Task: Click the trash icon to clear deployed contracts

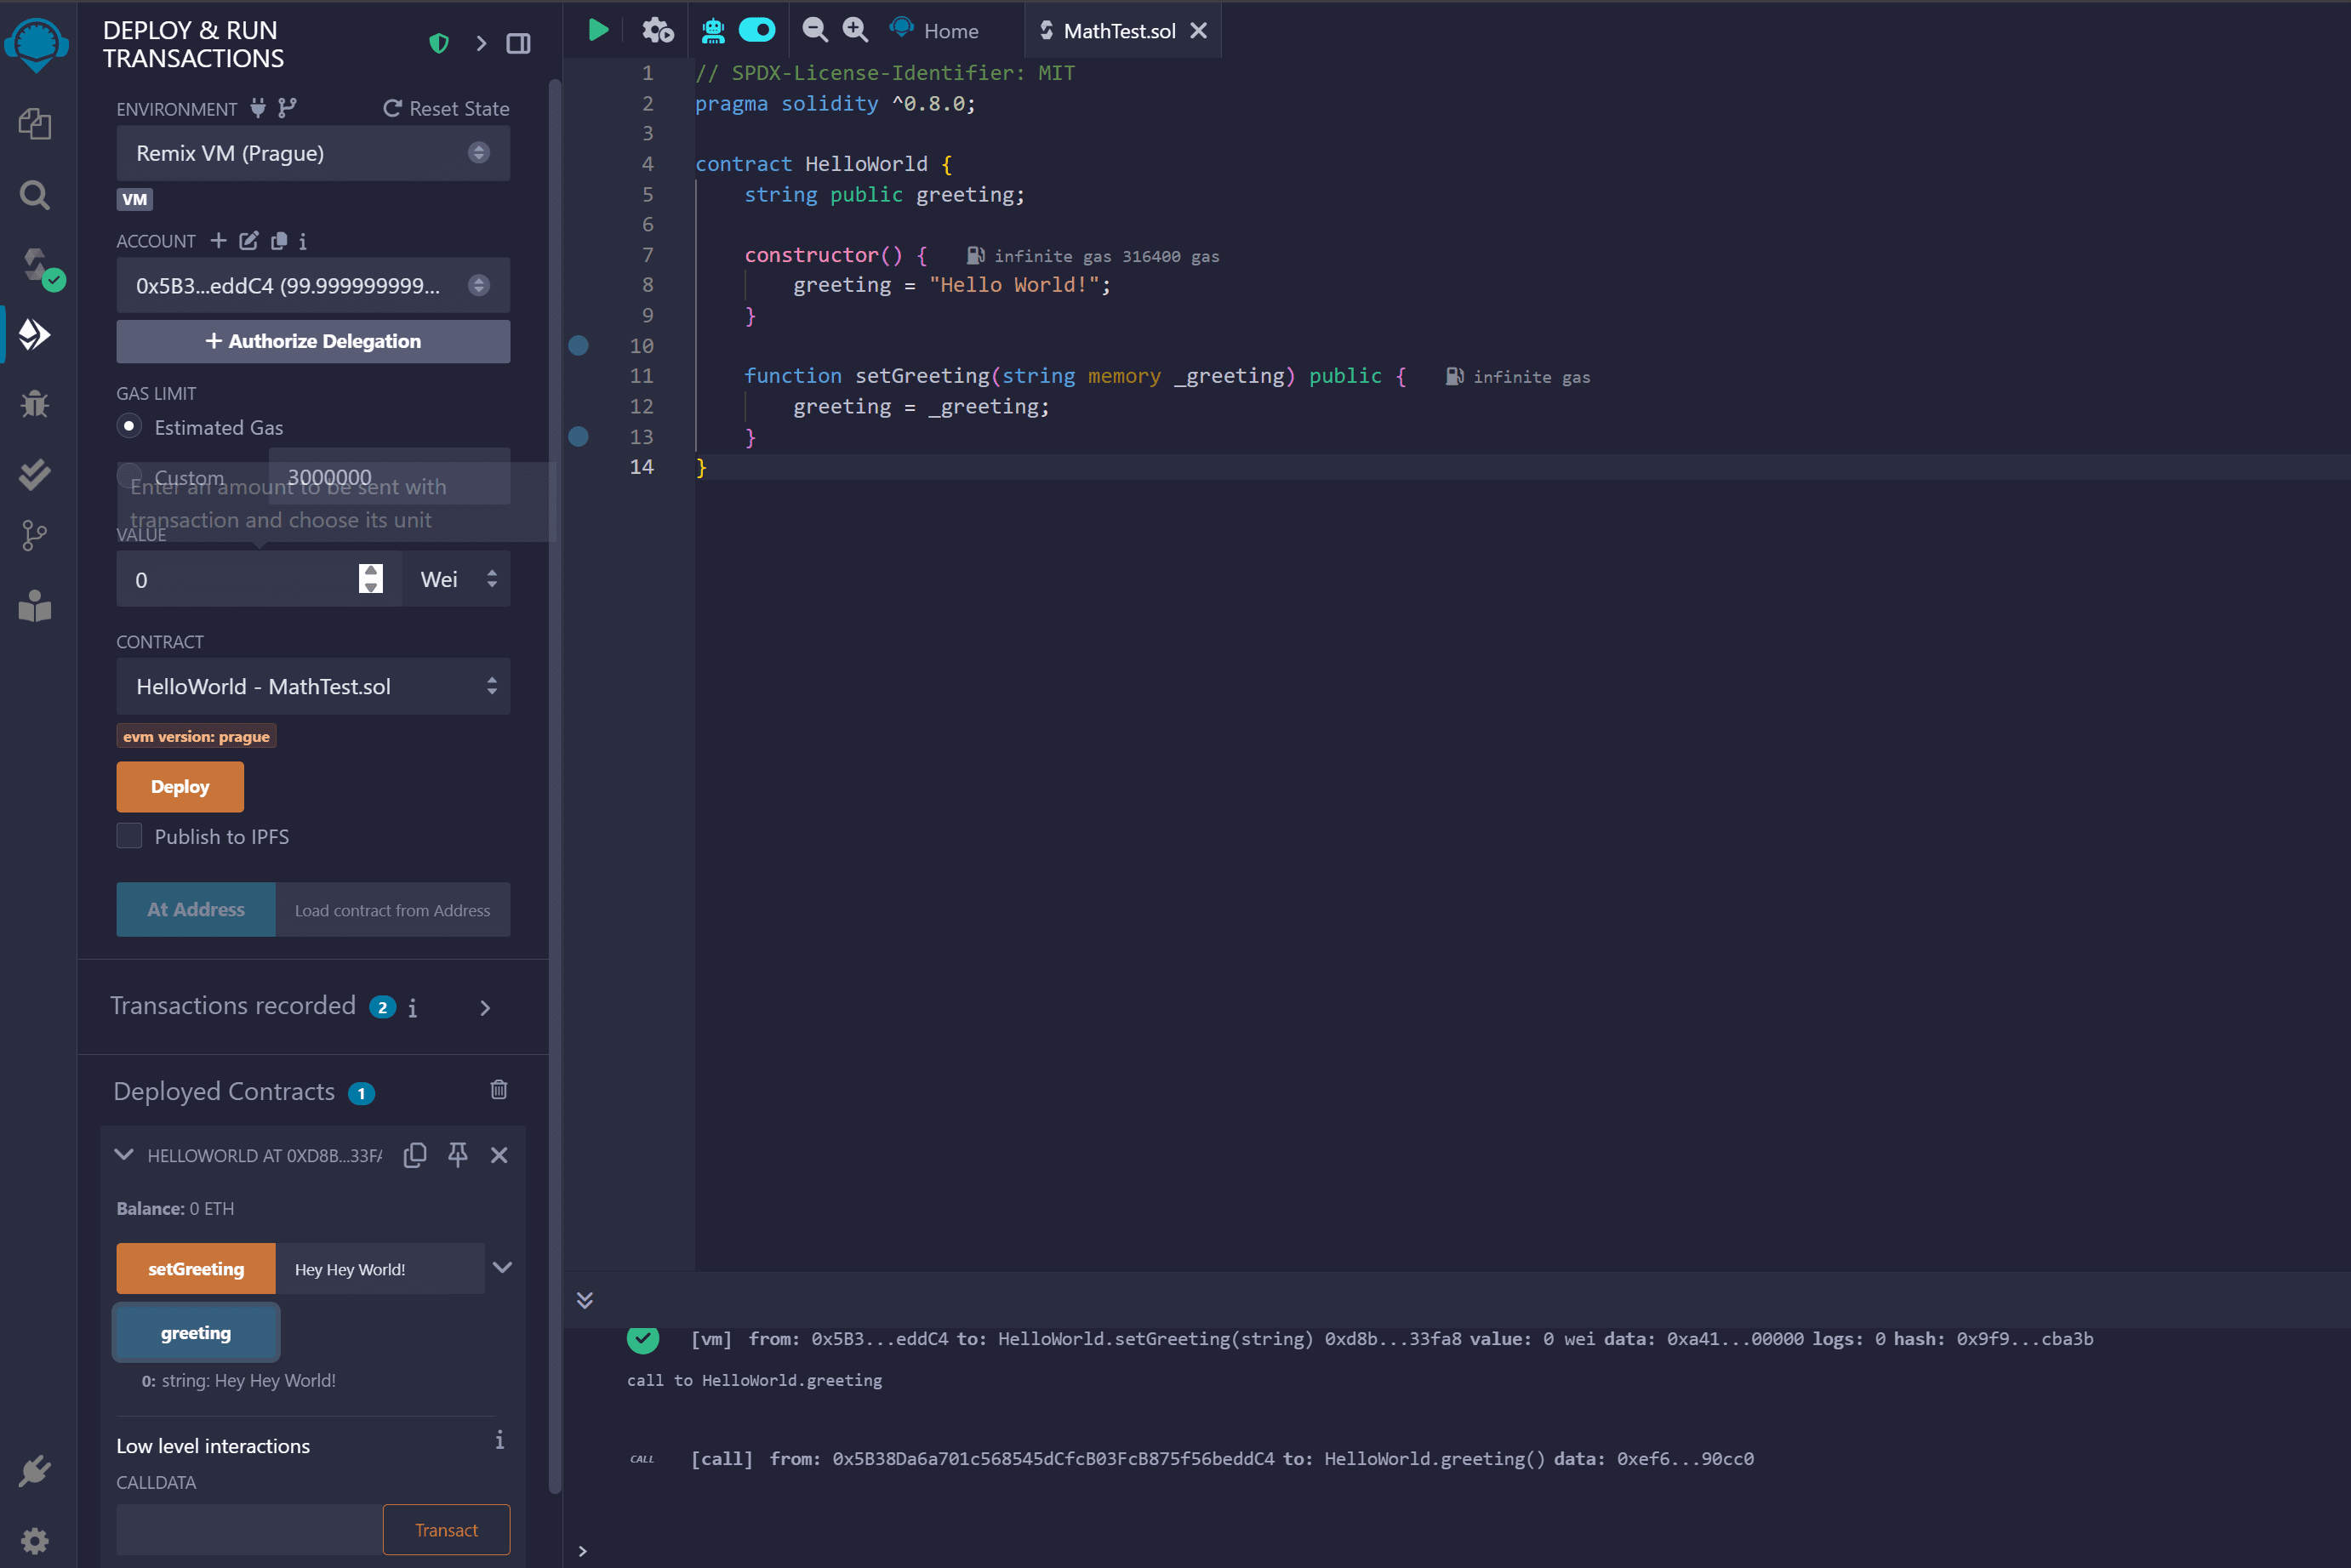Action: [x=499, y=1090]
